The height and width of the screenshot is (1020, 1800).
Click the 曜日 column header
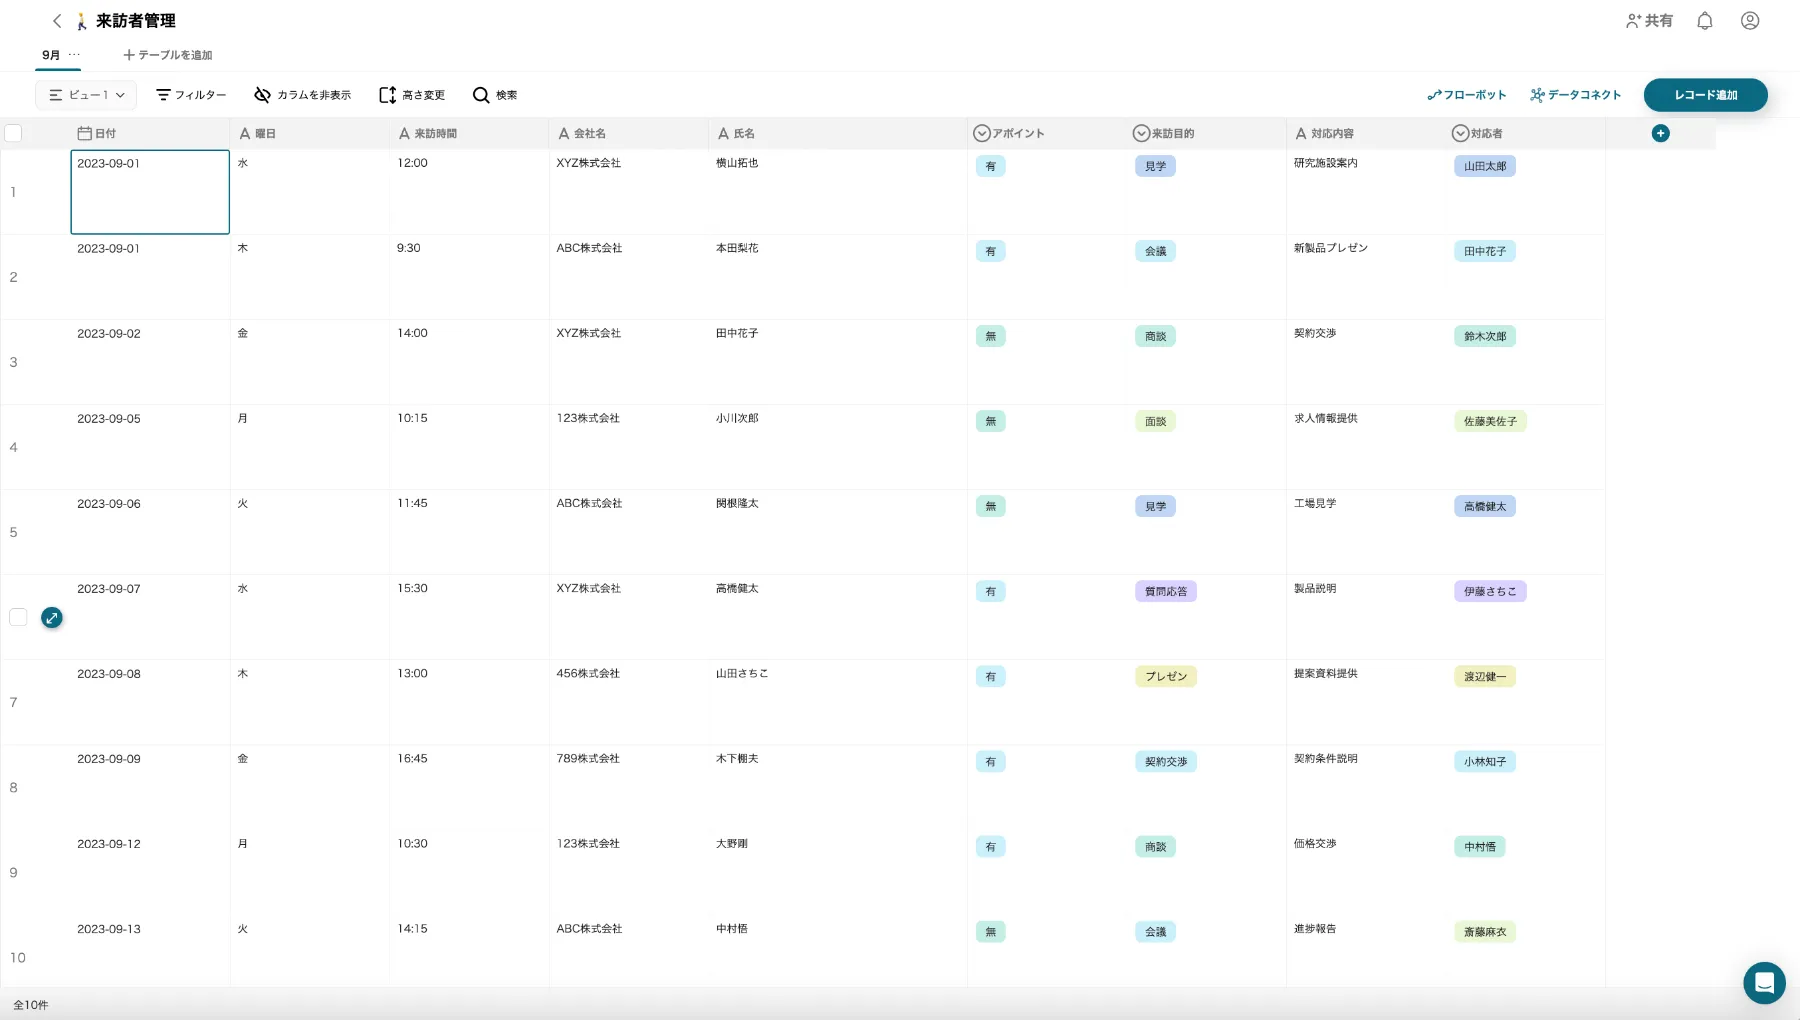pos(310,133)
